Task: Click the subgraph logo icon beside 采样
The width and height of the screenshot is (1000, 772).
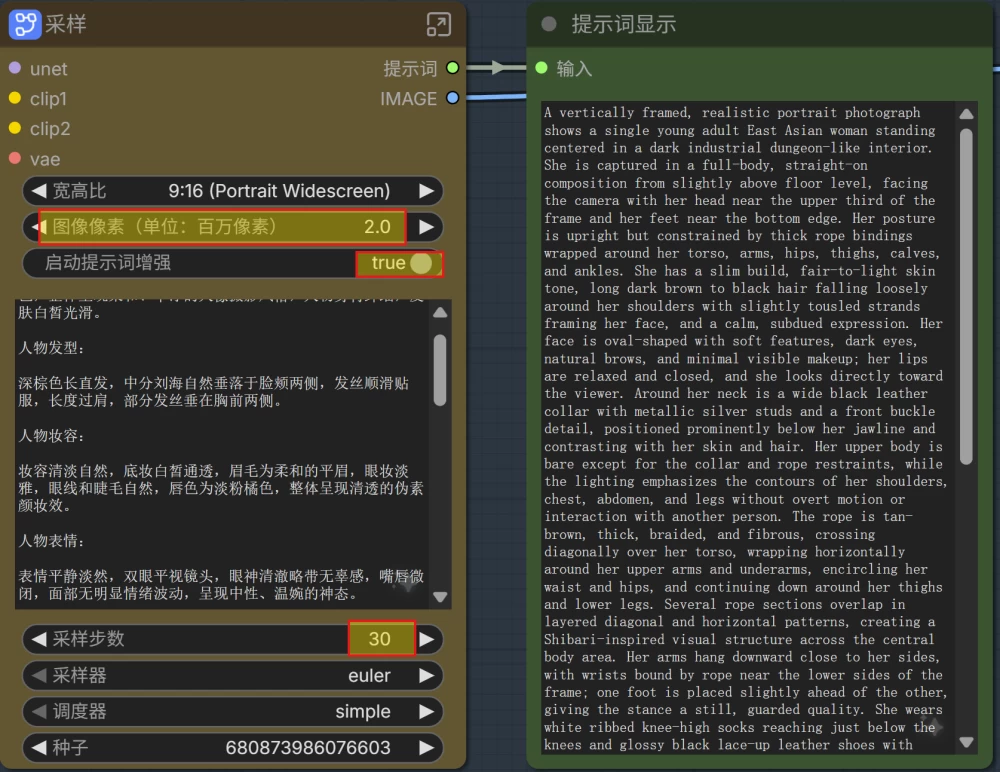Action: pos(25,24)
